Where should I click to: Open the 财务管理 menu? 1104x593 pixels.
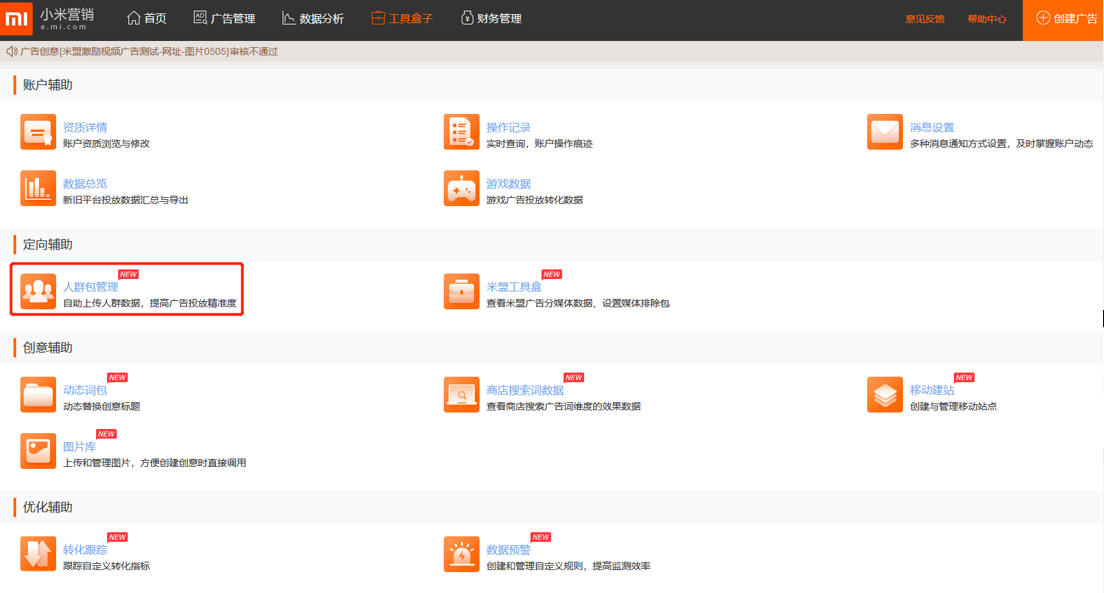[x=491, y=18]
